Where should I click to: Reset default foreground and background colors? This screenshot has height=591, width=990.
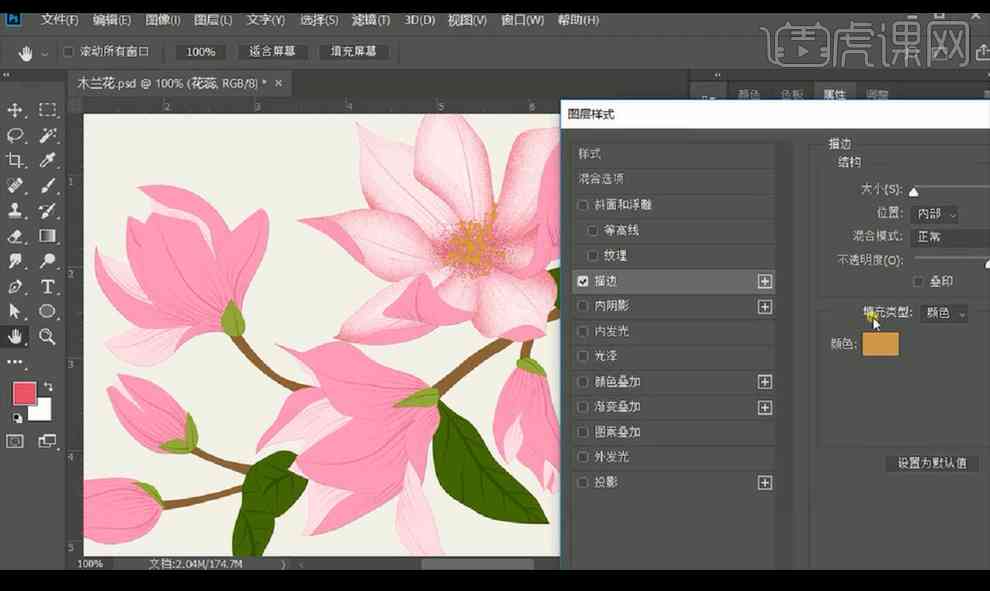click(17, 418)
